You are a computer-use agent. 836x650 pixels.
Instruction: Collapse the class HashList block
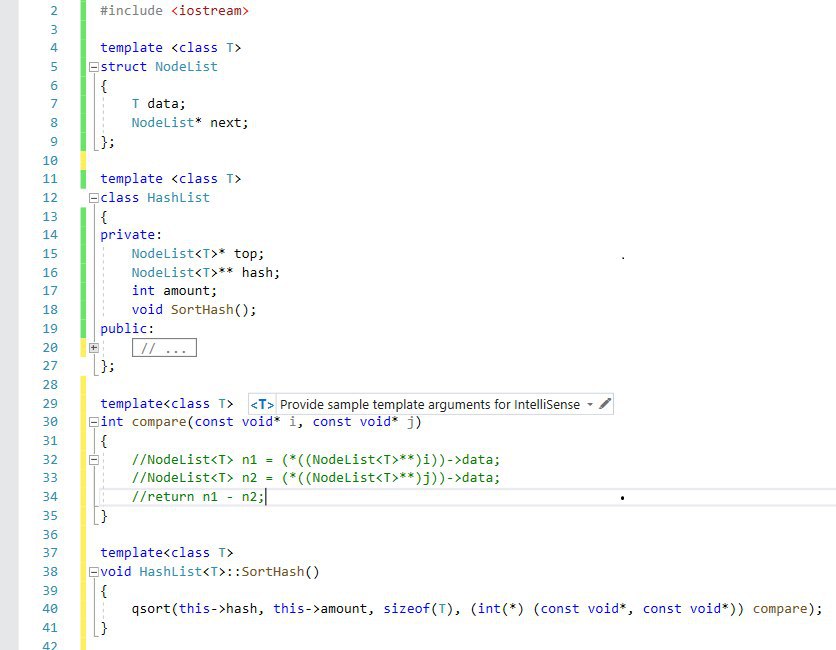[x=94, y=198]
